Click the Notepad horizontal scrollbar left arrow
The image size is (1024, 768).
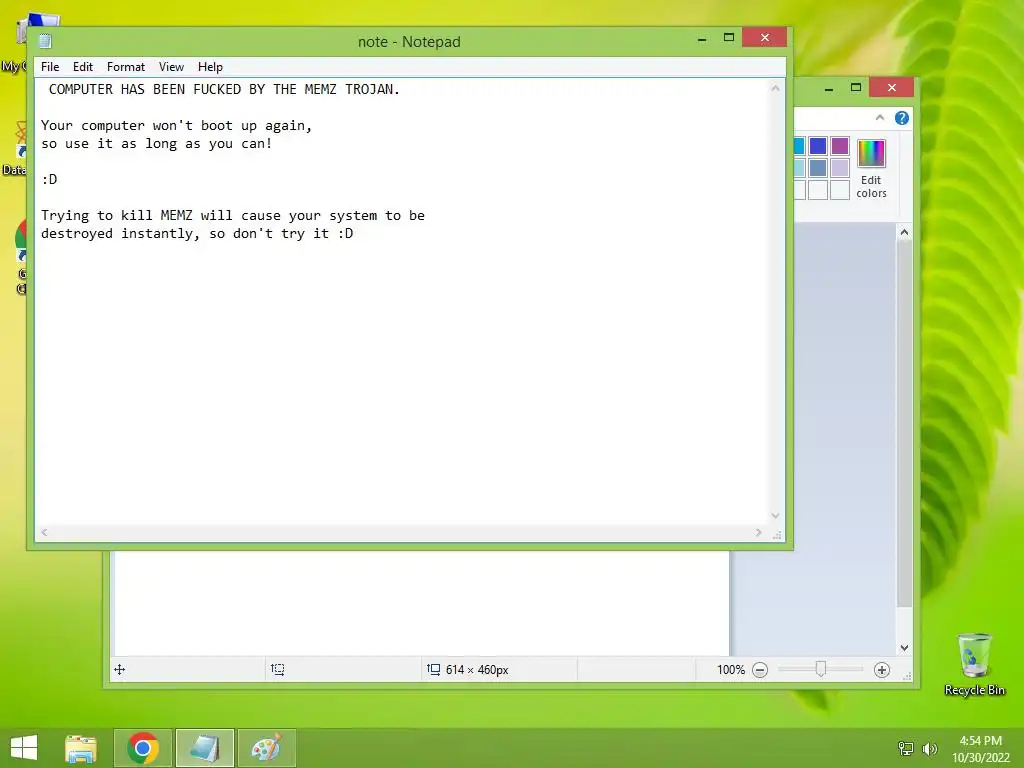(x=44, y=533)
